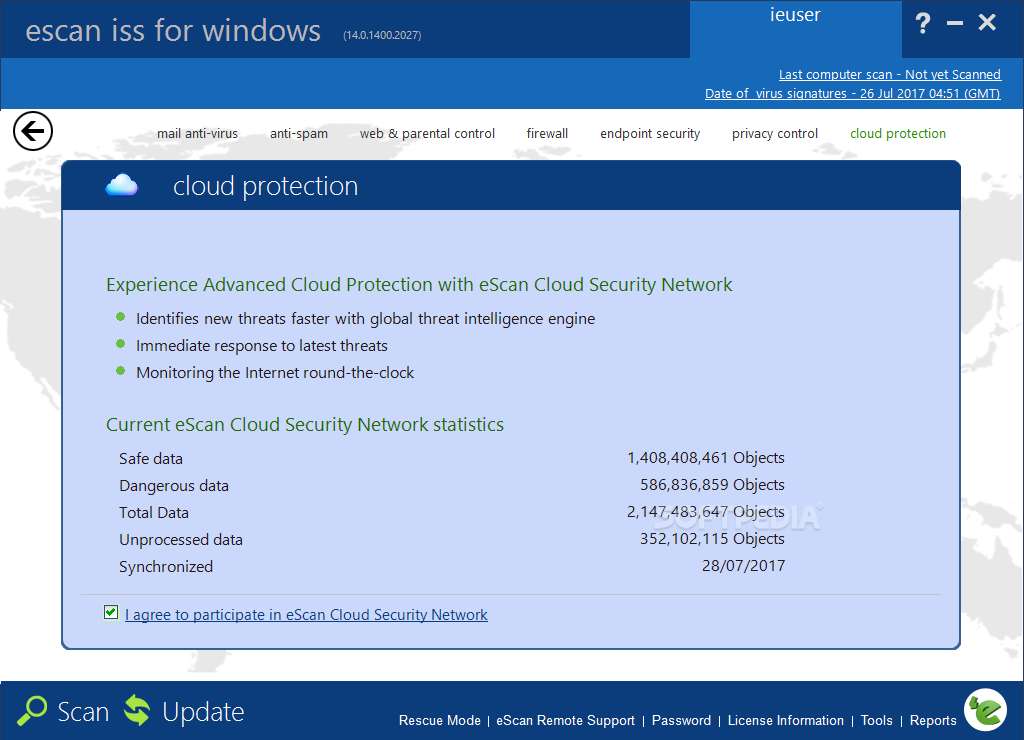
Task: Click the Scan label
Action: [x=83, y=712]
